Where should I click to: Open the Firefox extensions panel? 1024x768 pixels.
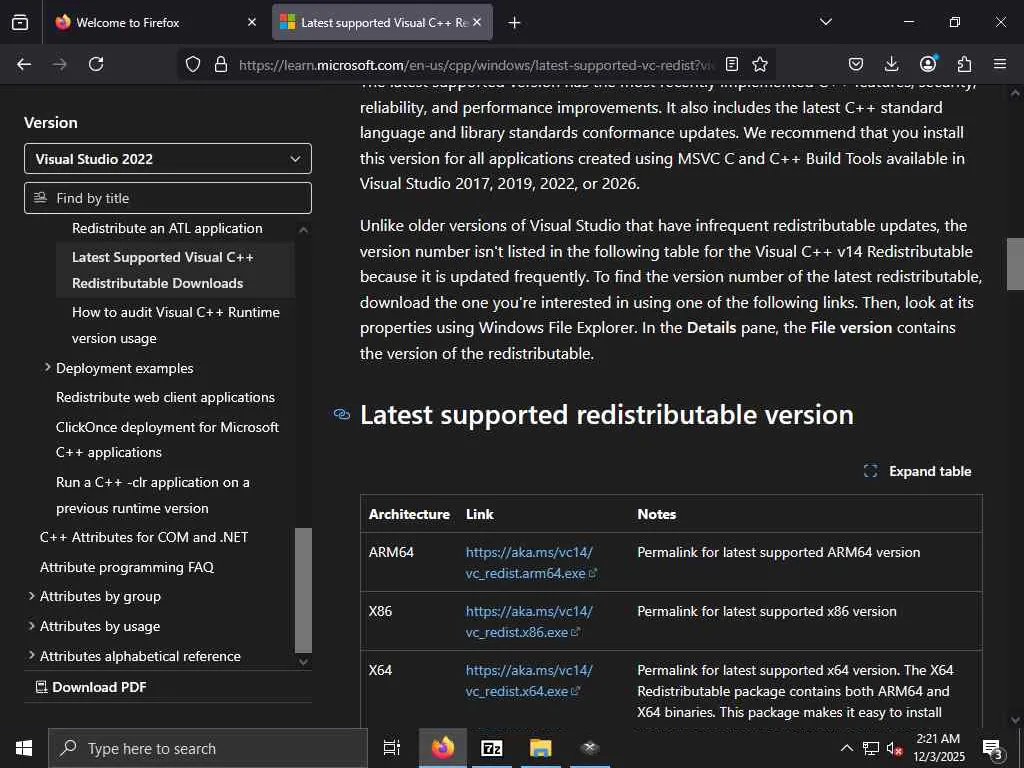(x=964, y=64)
